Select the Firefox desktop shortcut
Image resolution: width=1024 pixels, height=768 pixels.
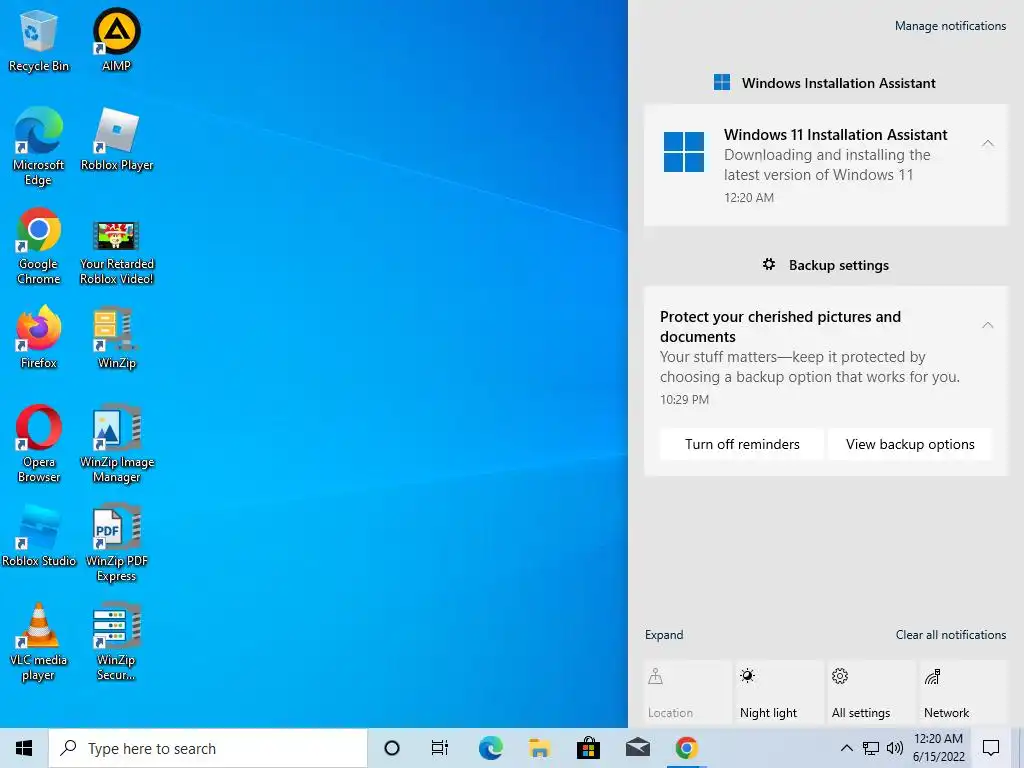(x=39, y=338)
